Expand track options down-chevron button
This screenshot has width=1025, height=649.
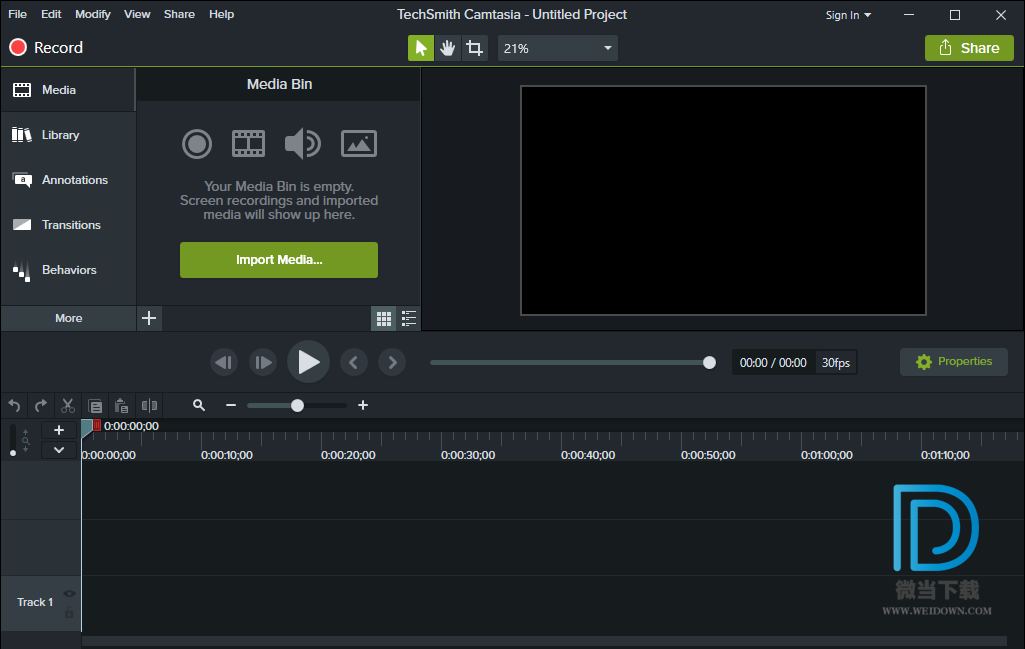pos(59,450)
